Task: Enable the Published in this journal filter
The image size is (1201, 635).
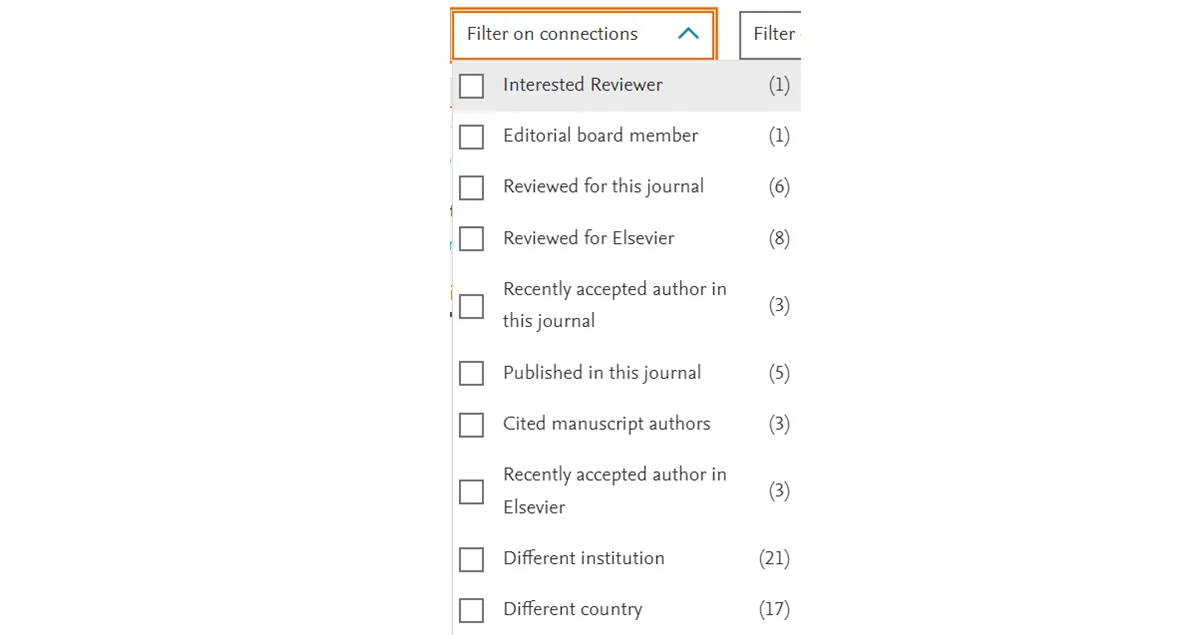Action: click(x=471, y=373)
